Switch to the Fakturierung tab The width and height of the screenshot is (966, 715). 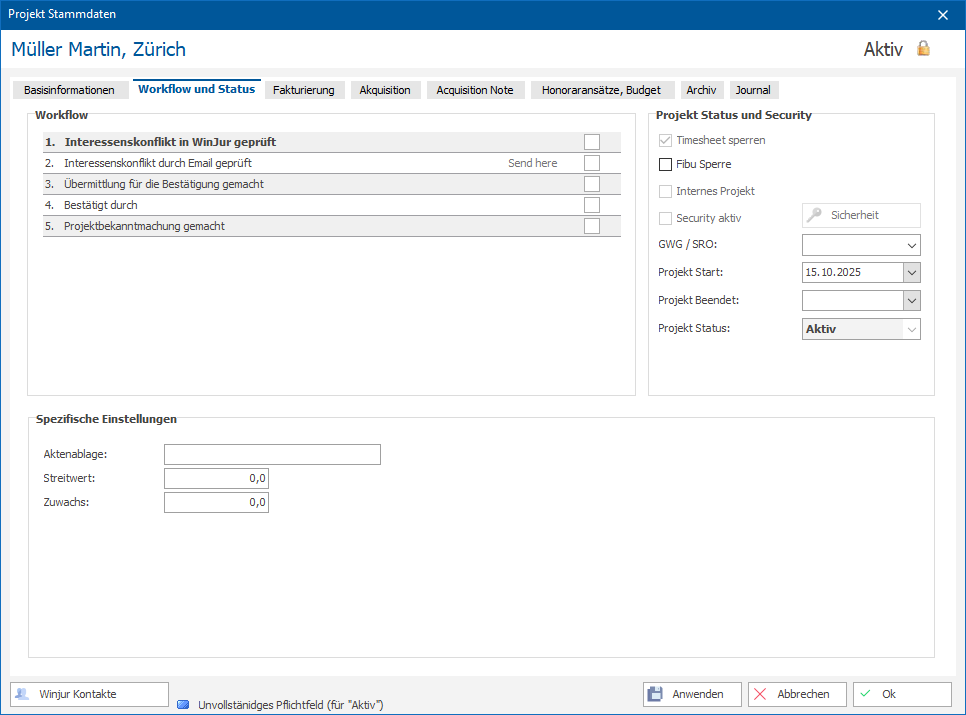(304, 90)
